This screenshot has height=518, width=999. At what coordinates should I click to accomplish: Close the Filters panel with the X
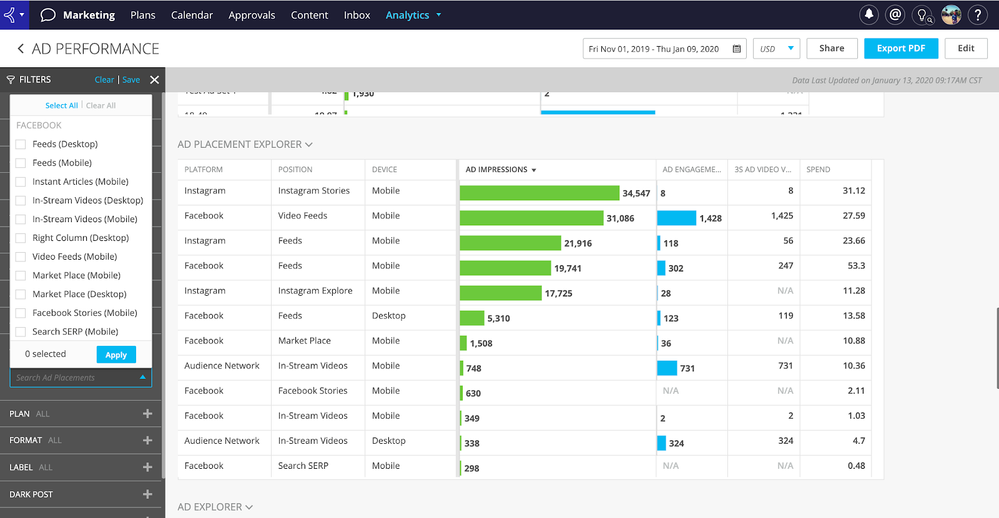[x=154, y=80]
